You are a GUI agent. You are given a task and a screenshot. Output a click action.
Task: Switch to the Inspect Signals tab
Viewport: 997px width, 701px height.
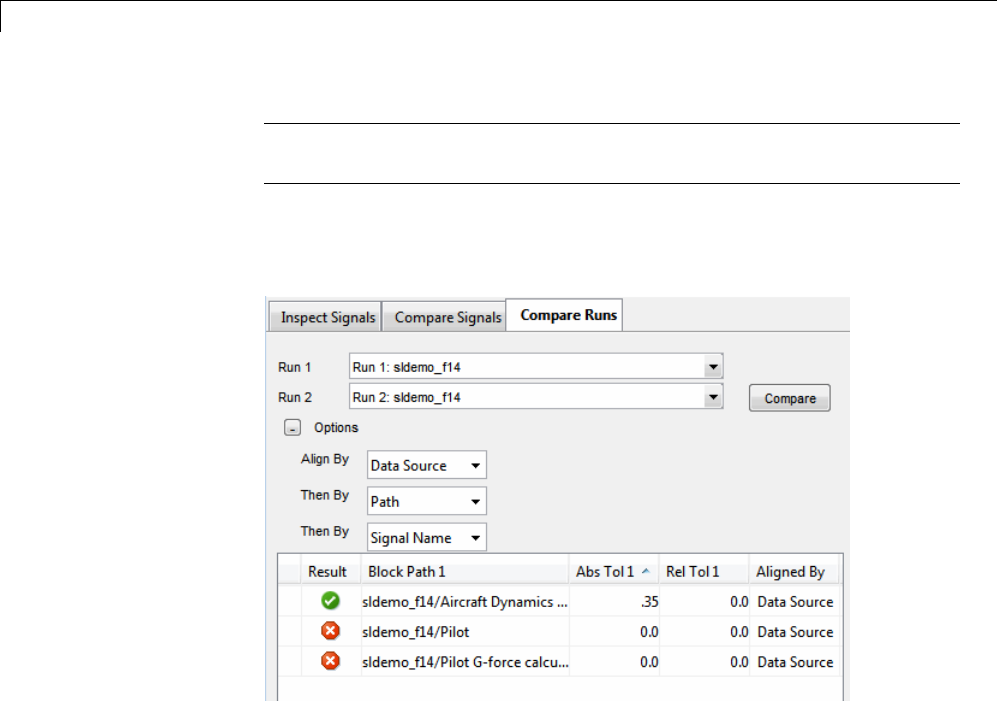pyautogui.click(x=328, y=317)
